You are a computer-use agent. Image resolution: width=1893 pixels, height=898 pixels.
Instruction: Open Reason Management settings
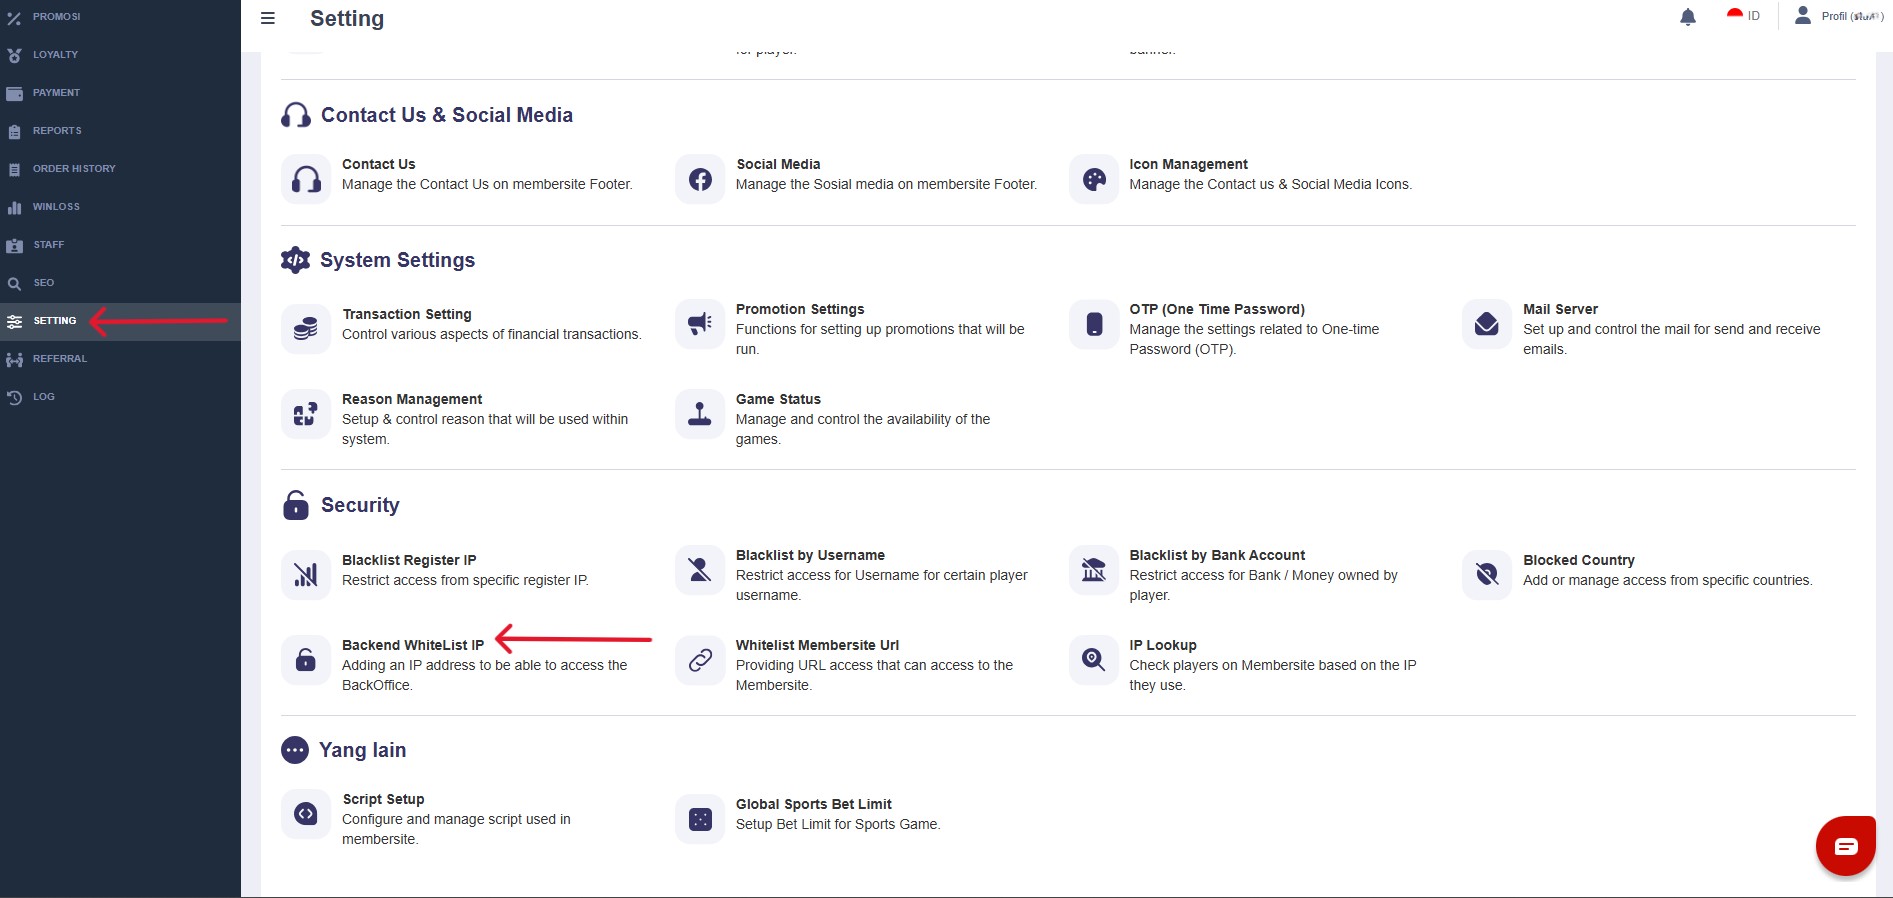click(412, 399)
